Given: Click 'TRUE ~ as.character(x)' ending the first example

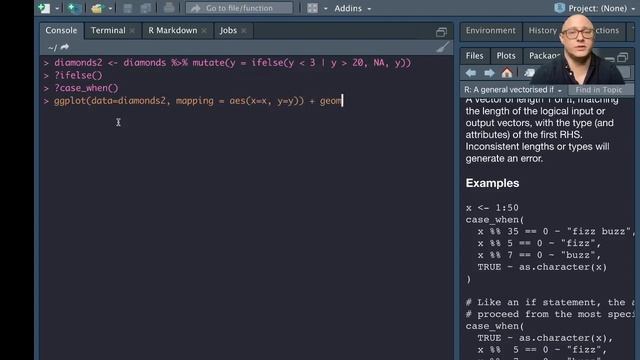Looking at the screenshot, I should [x=542, y=267].
